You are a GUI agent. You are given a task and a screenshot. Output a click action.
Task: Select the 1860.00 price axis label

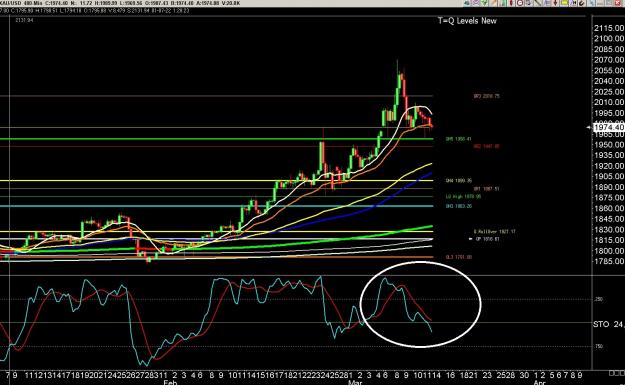[609, 208]
